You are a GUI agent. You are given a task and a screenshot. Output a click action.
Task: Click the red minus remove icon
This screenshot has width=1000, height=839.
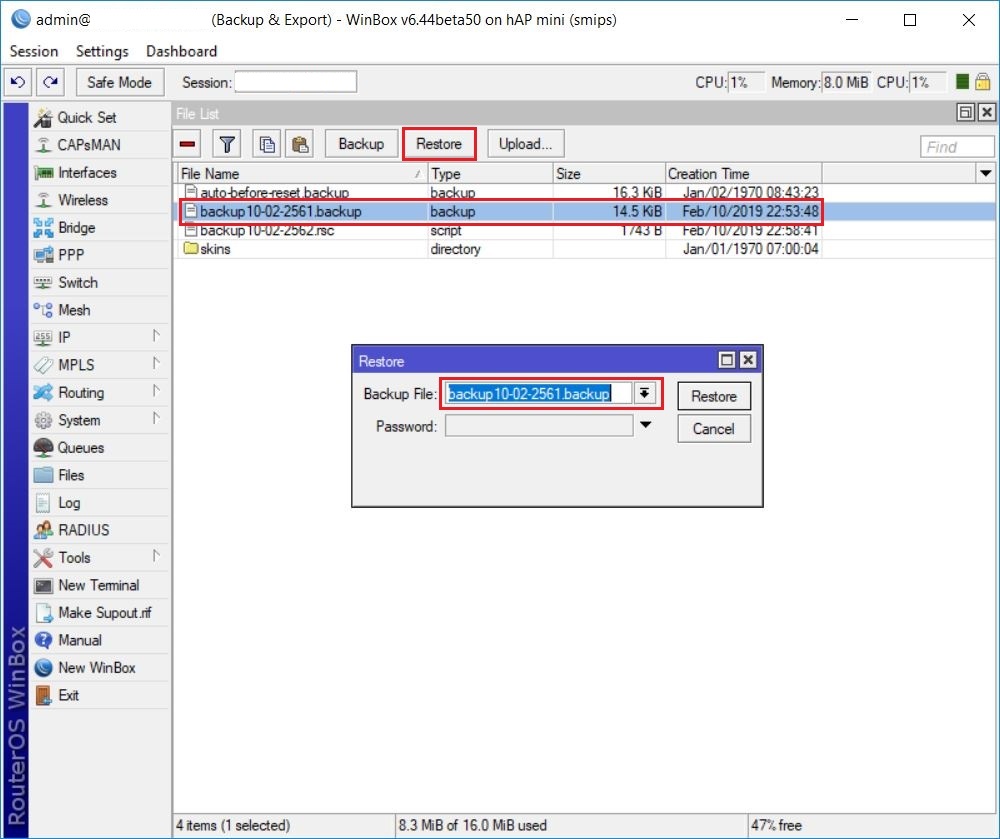point(186,143)
